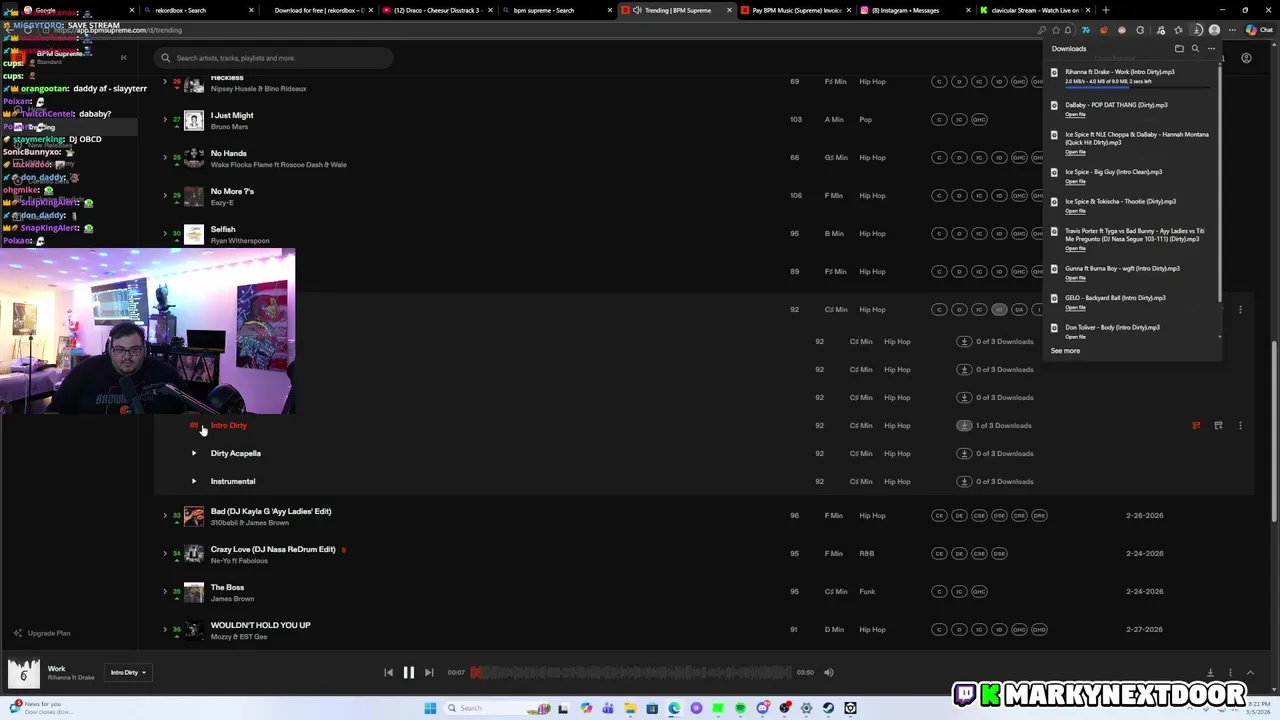Open the downloads folder icon in Downloads panel
This screenshot has width=1280, height=720.
click(1179, 48)
